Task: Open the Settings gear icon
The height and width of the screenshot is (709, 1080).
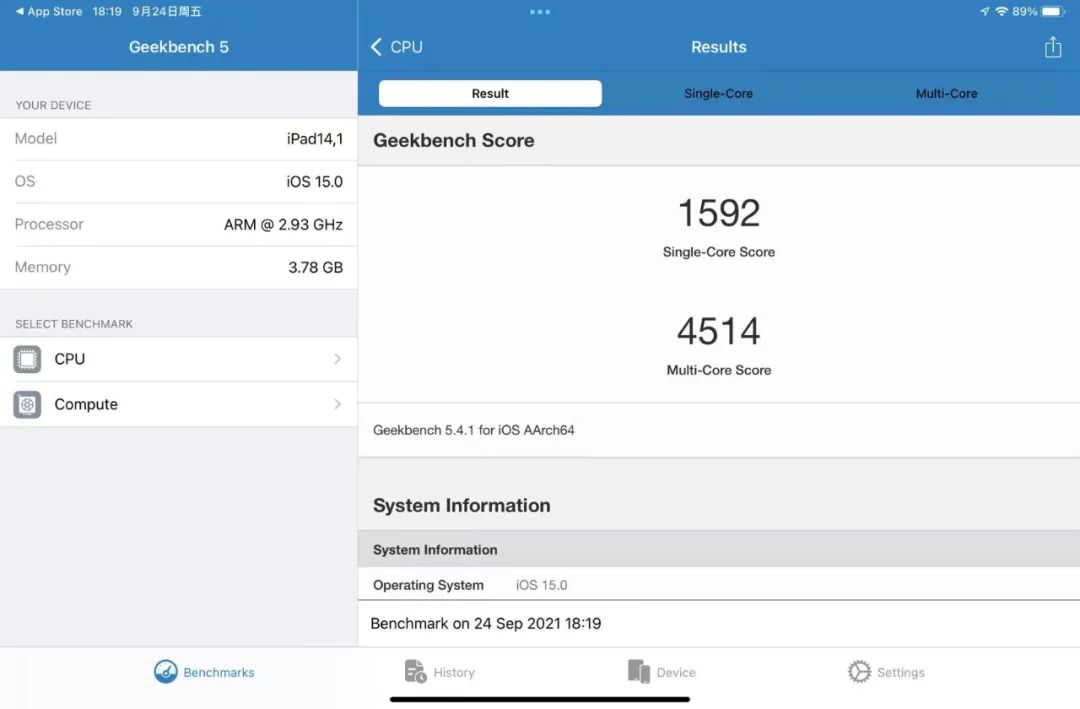Action: 858,671
